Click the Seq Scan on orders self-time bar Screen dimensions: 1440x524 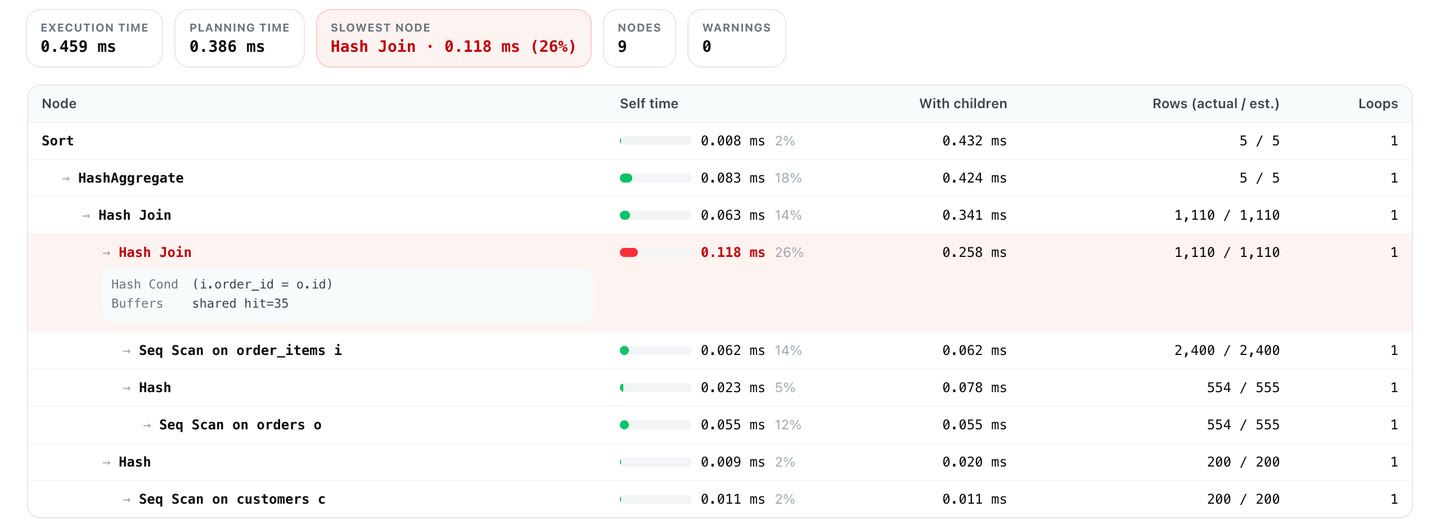655,424
